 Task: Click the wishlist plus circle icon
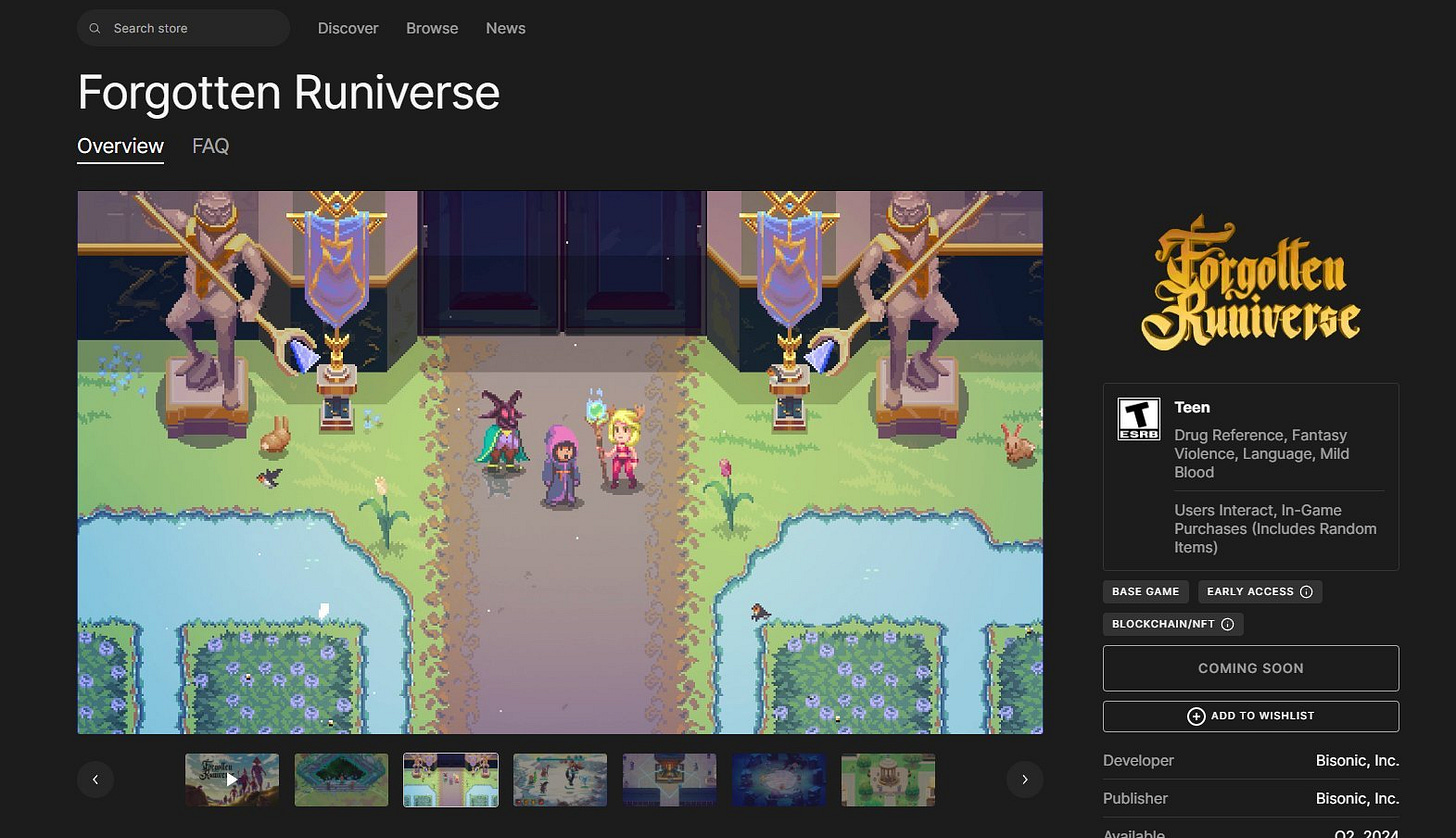(1195, 716)
